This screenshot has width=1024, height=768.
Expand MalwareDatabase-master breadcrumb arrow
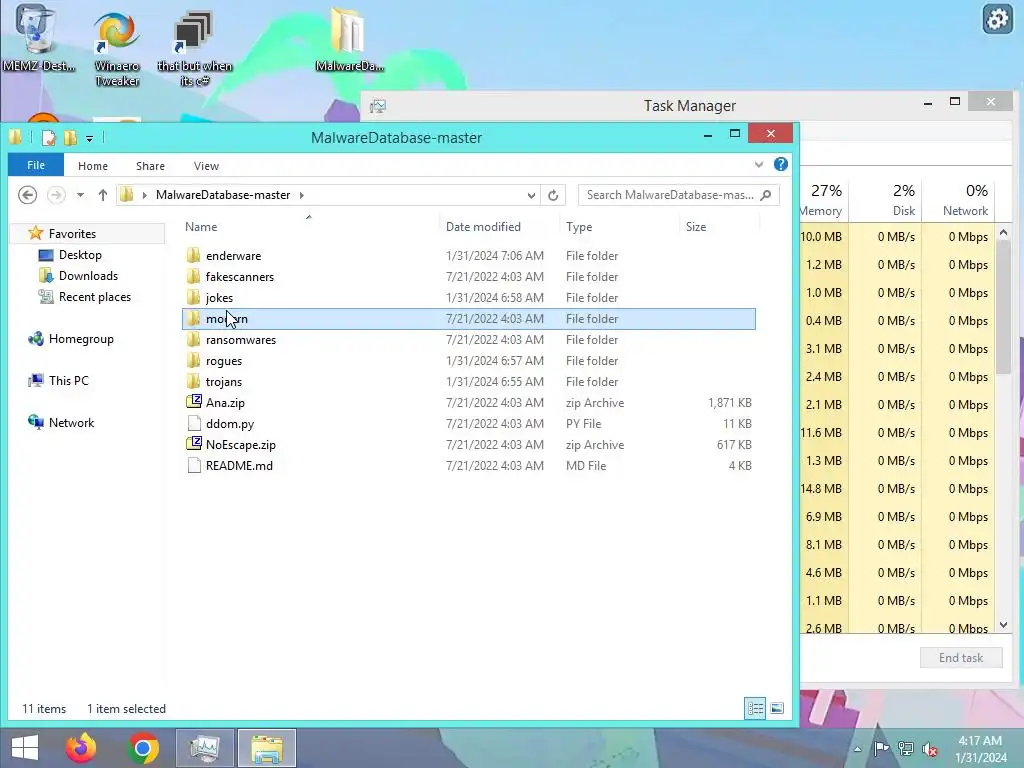pyautogui.click(x=302, y=195)
